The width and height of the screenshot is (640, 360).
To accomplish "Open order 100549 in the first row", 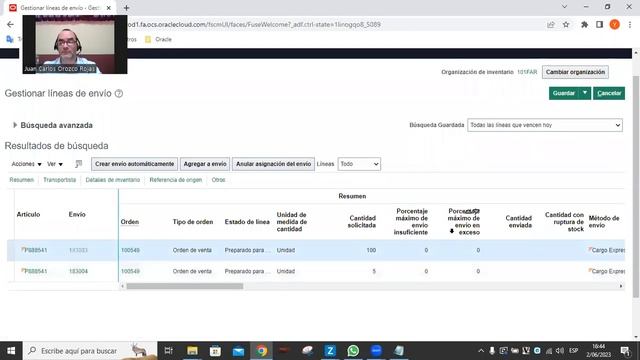I will click(x=130, y=250).
